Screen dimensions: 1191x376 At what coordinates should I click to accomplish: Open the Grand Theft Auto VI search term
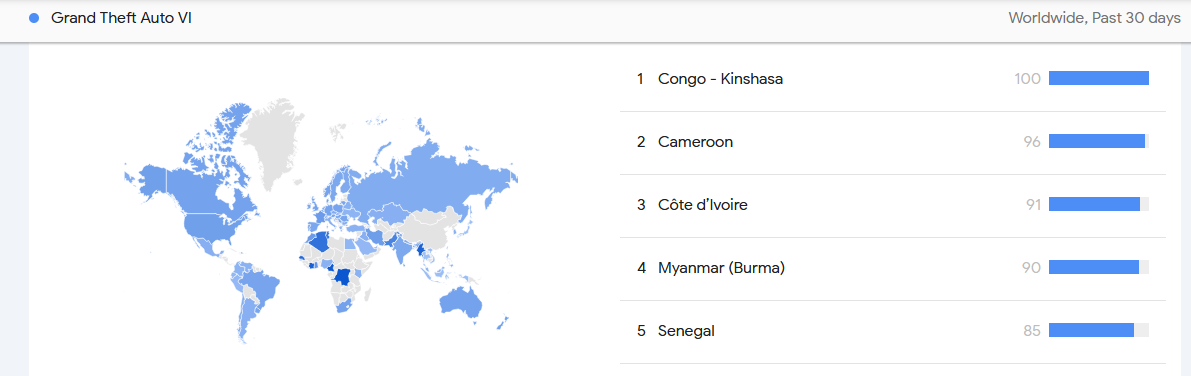(121, 17)
